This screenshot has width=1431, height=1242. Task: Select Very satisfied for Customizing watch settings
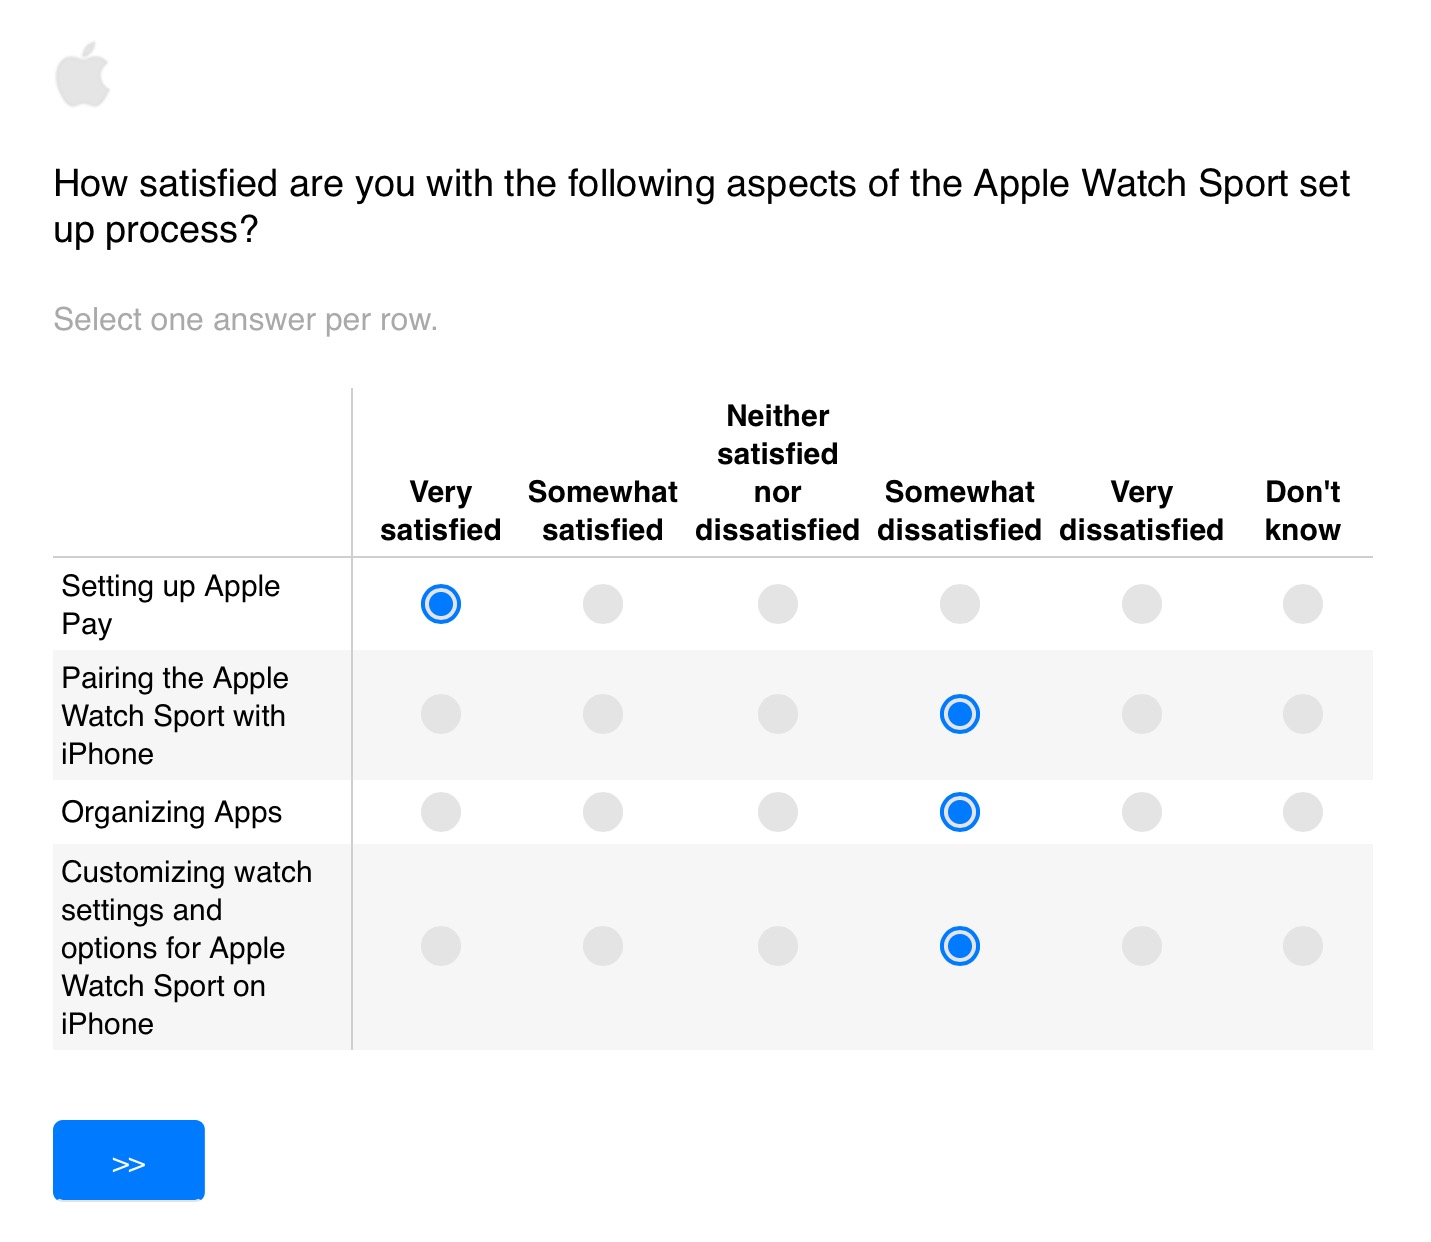pos(441,946)
